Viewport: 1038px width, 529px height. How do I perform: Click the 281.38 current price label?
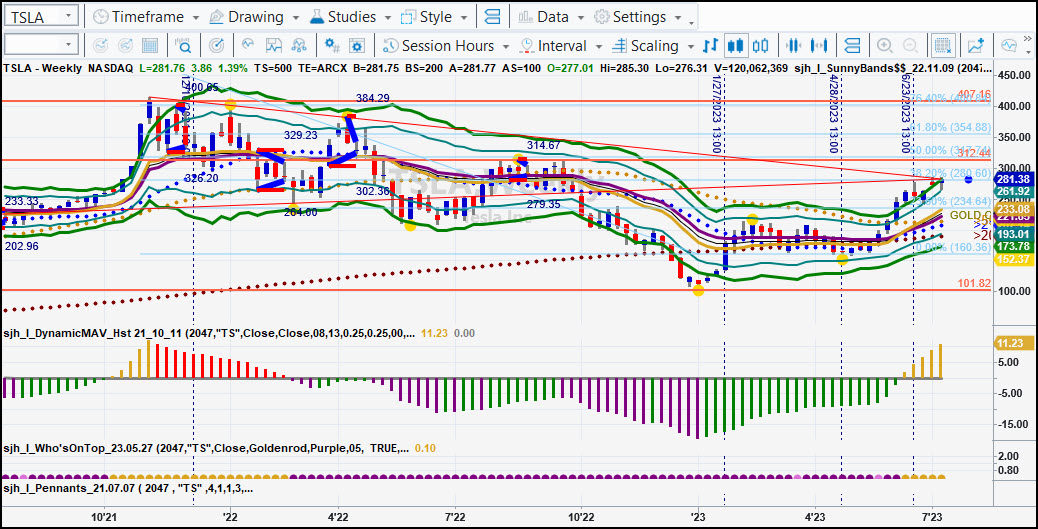click(1012, 179)
